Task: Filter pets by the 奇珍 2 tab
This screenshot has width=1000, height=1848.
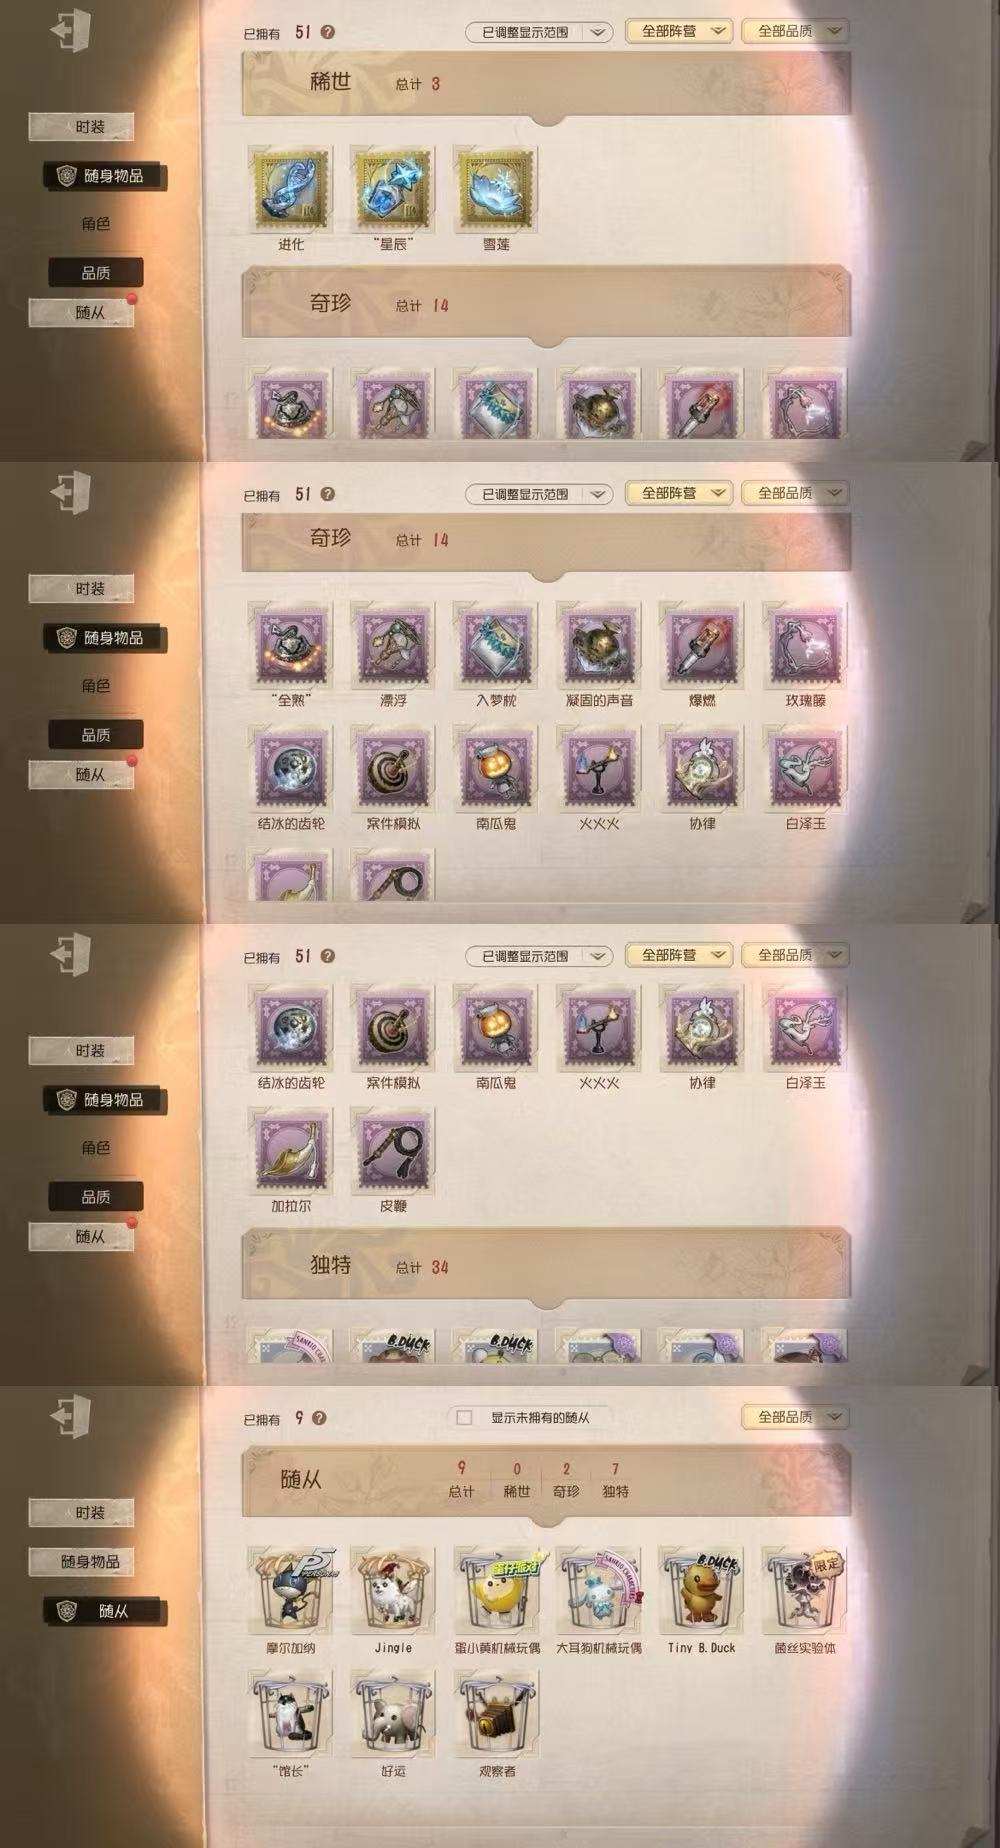Action: pos(566,1479)
